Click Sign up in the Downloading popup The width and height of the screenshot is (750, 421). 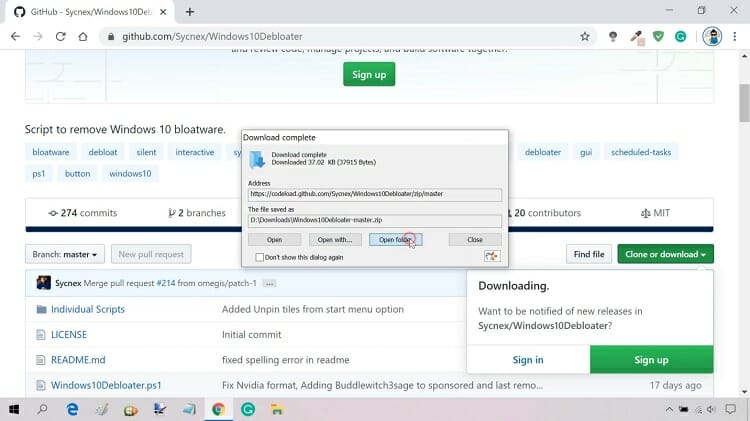pos(651,360)
